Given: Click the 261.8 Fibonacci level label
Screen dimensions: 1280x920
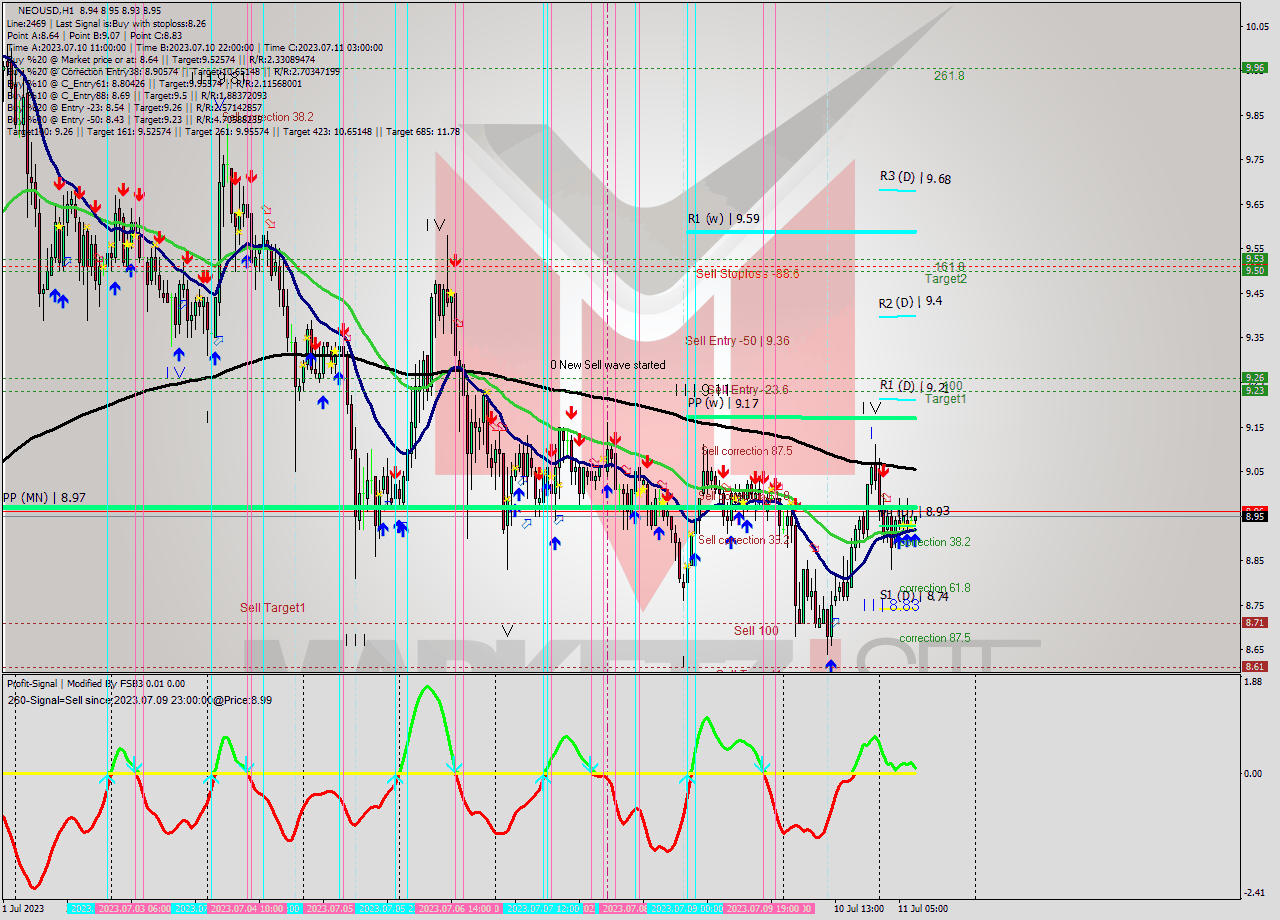Looking at the screenshot, I should coord(949,75).
